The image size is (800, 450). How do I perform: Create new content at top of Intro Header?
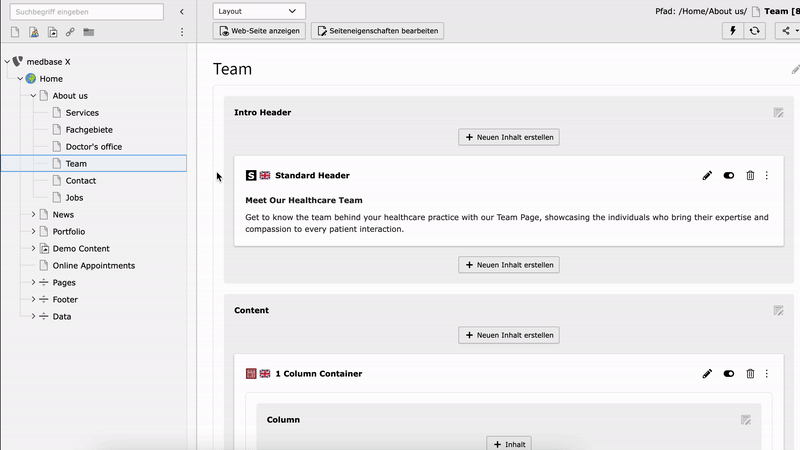[509, 137]
